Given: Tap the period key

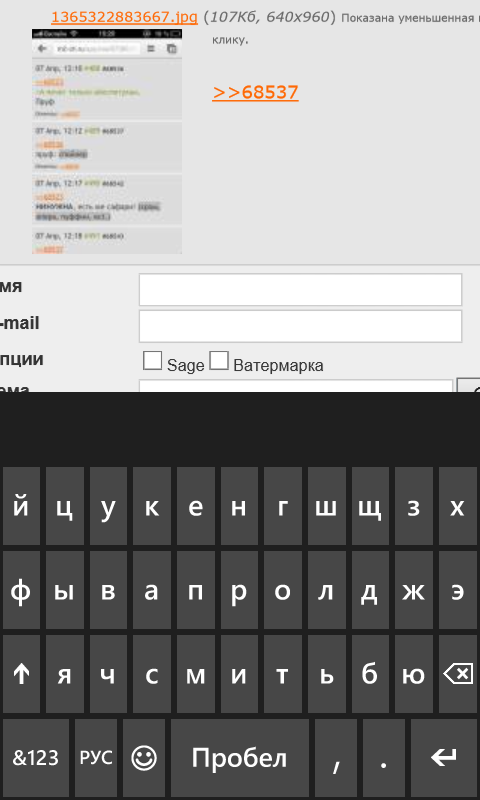Looking at the screenshot, I should (x=384, y=758).
